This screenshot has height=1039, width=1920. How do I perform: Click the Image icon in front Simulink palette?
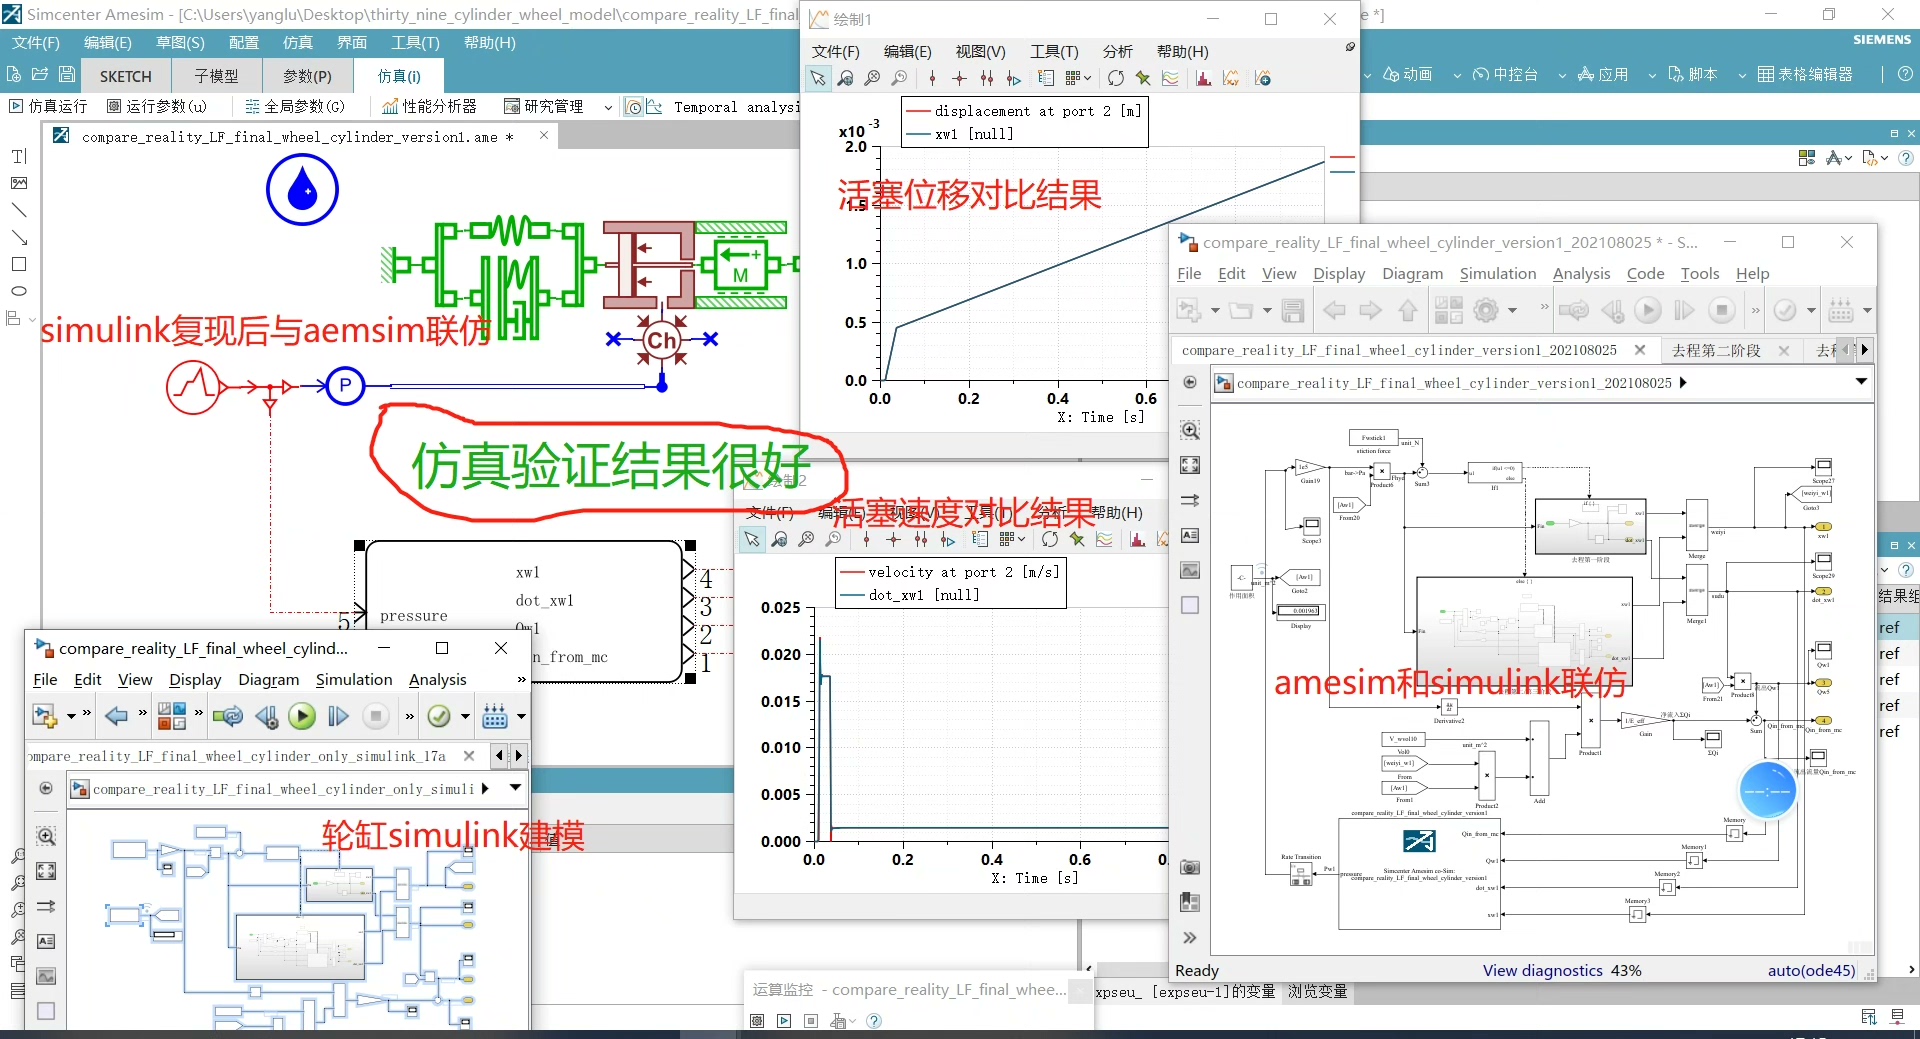point(46,976)
